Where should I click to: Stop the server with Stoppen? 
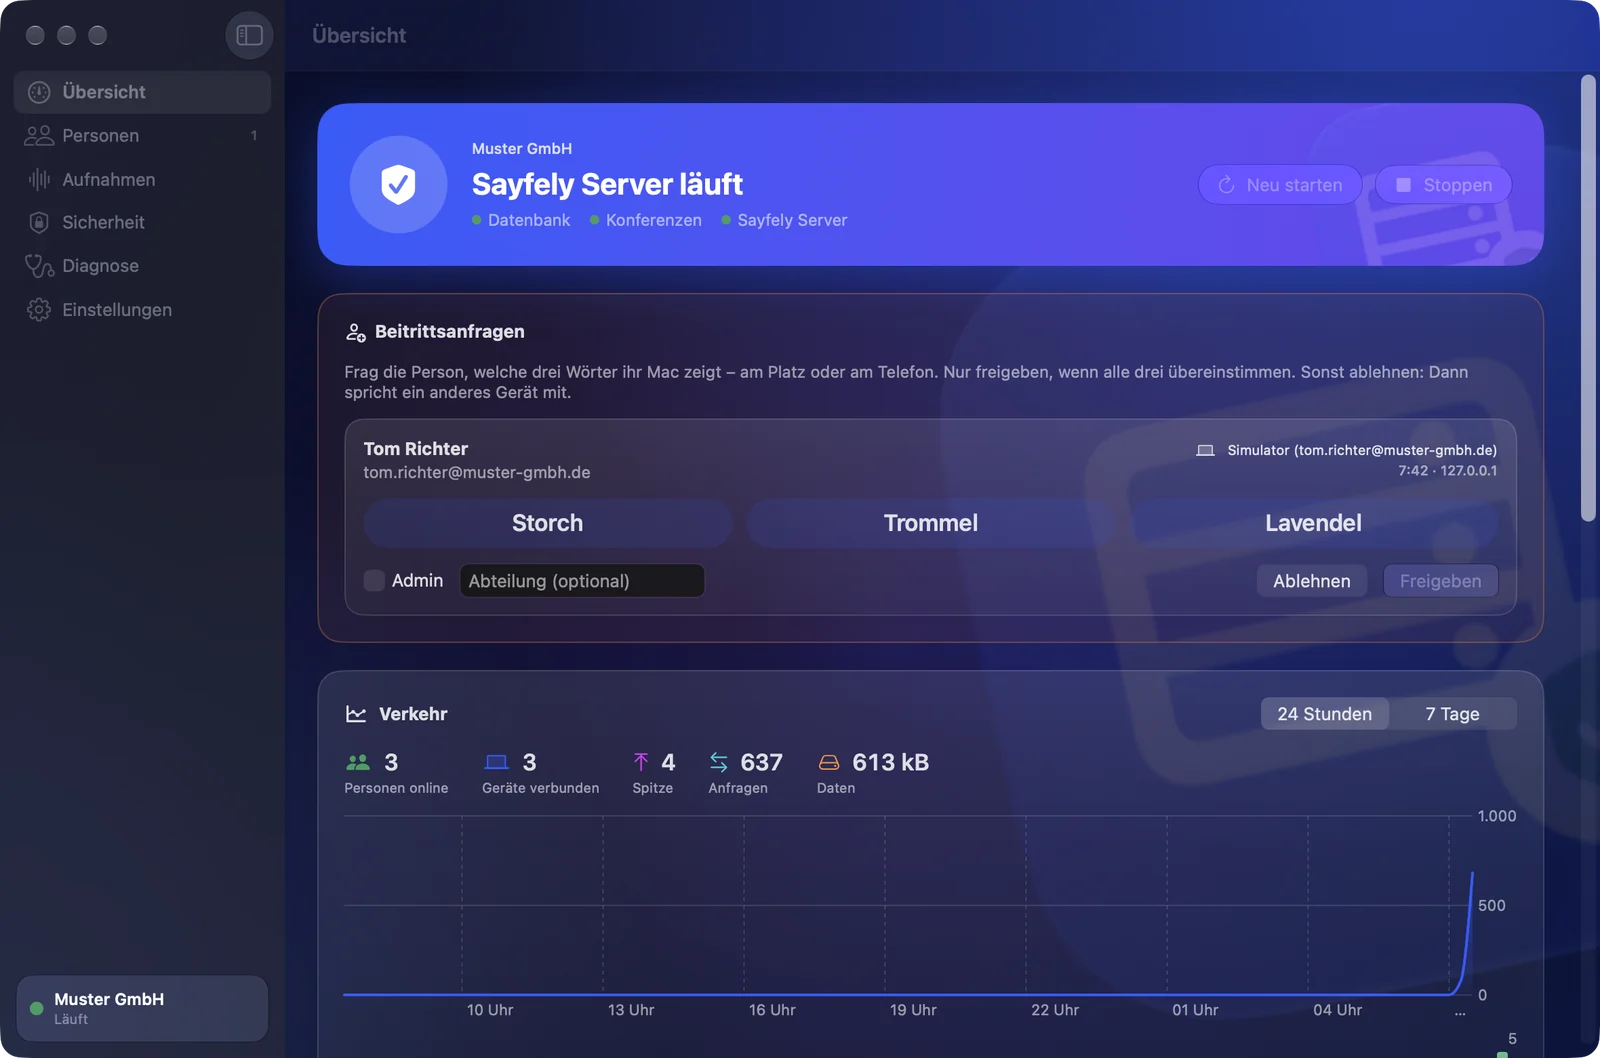click(x=1443, y=185)
